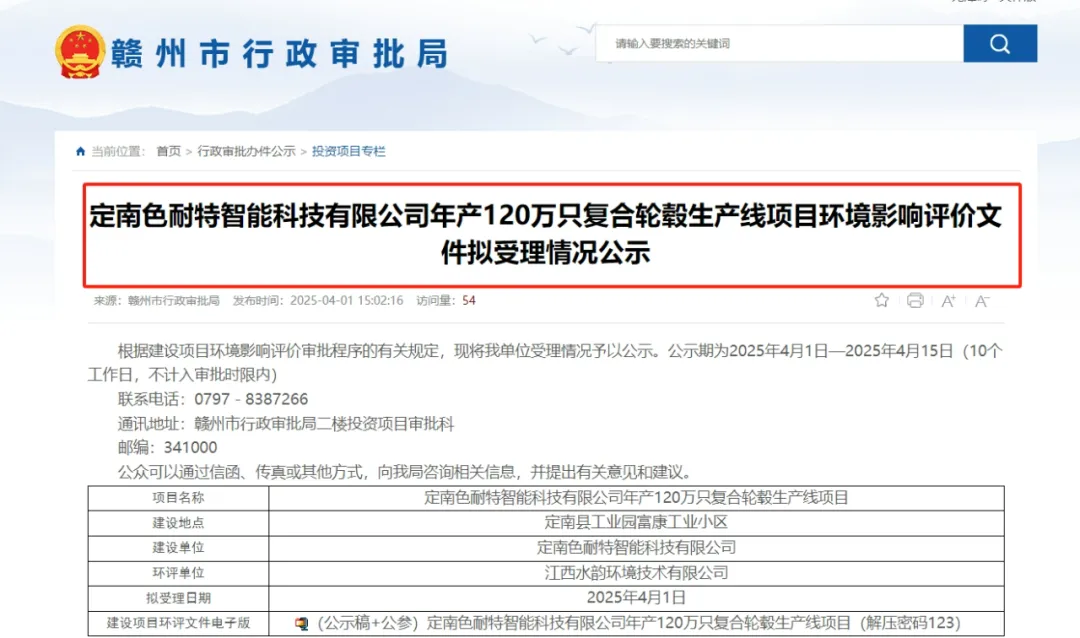The width and height of the screenshot is (1080, 638).
Task: Click the 当前位置 breadcrumb label
Action: coord(118,151)
